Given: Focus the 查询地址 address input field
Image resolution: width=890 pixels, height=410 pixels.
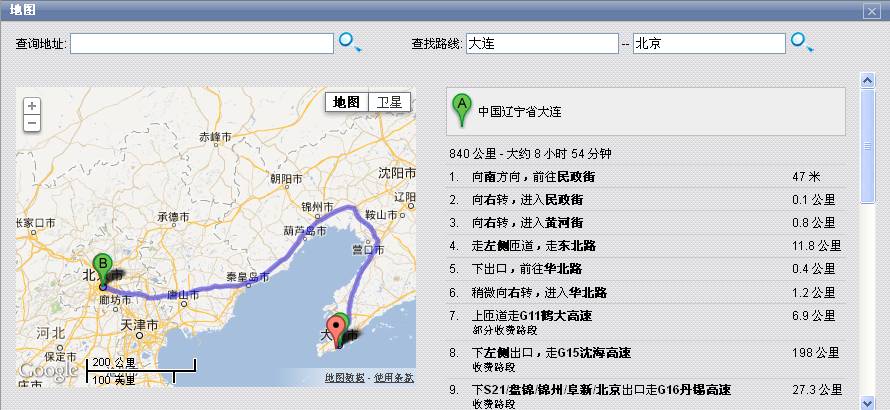Looking at the screenshot, I should [201, 43].
